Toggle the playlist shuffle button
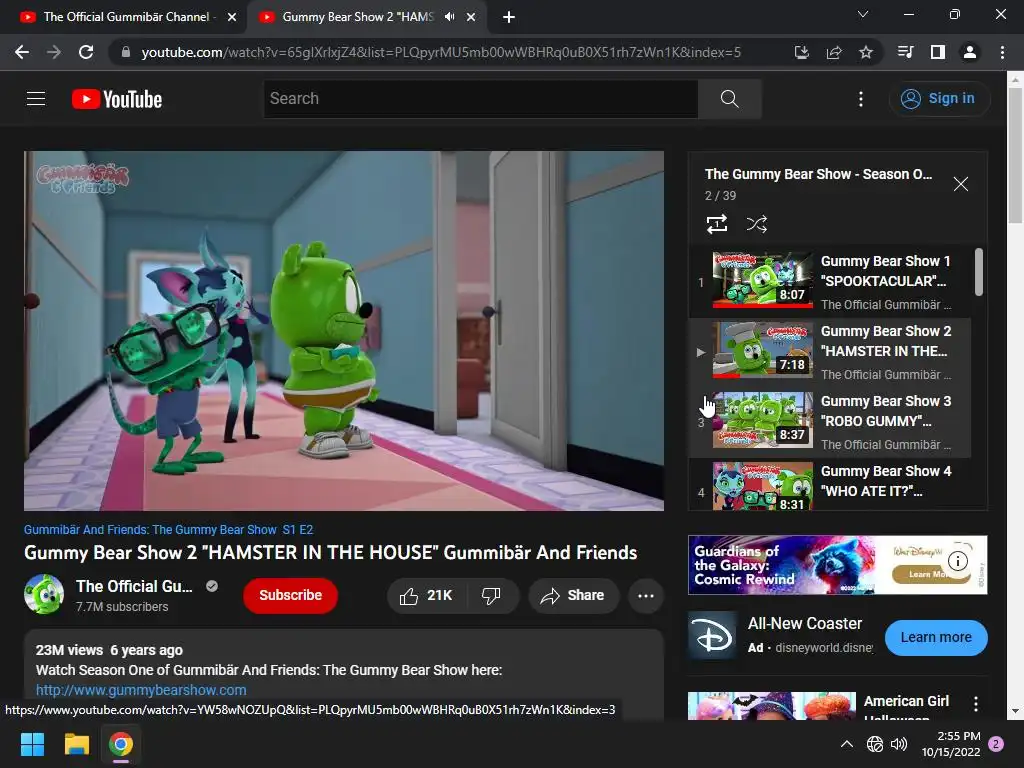This screenshot has height=768, width=1024. 756,224
